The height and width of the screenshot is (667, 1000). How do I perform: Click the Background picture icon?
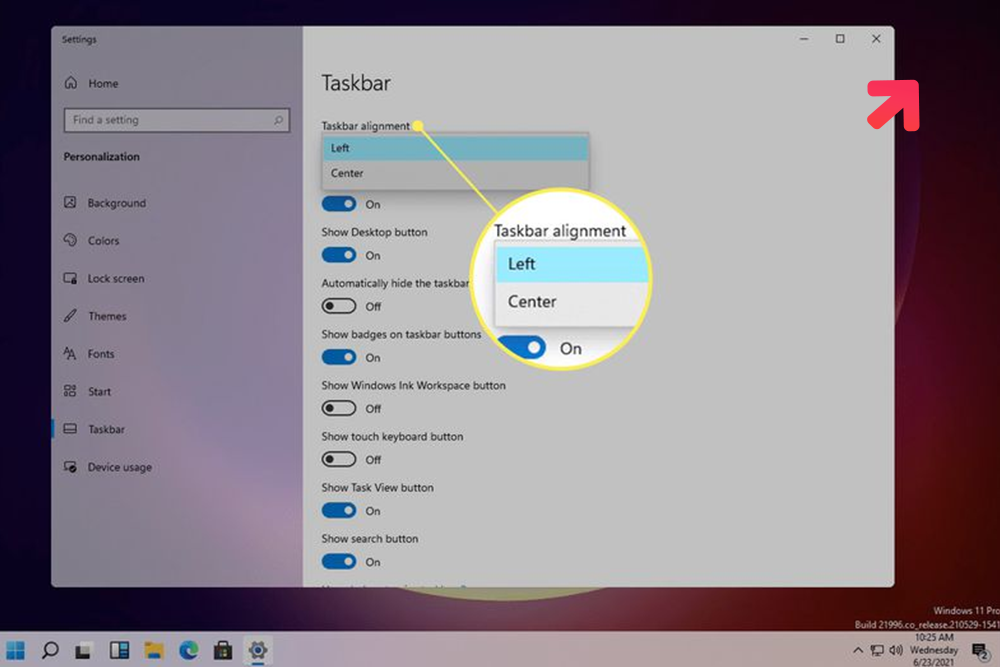pyautogui.click(x=70, y=202)
